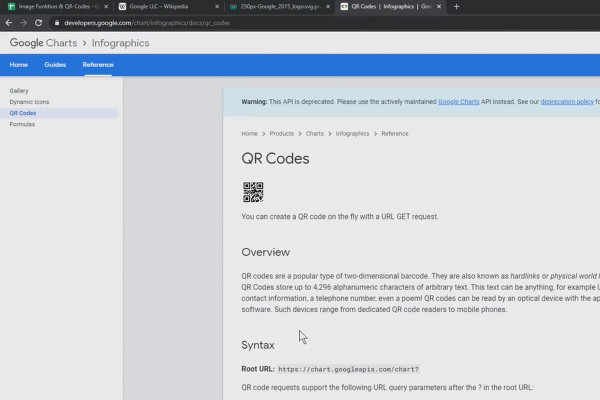The height and width of the screenshot is (400, 600).
Task: Click the lock icon in the address bar
Action: pos(57,23)
